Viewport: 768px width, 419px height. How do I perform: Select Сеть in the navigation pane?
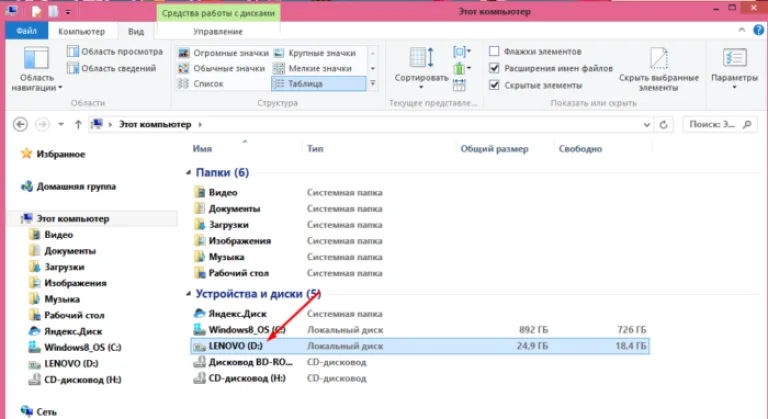click(x=39, y=412)
